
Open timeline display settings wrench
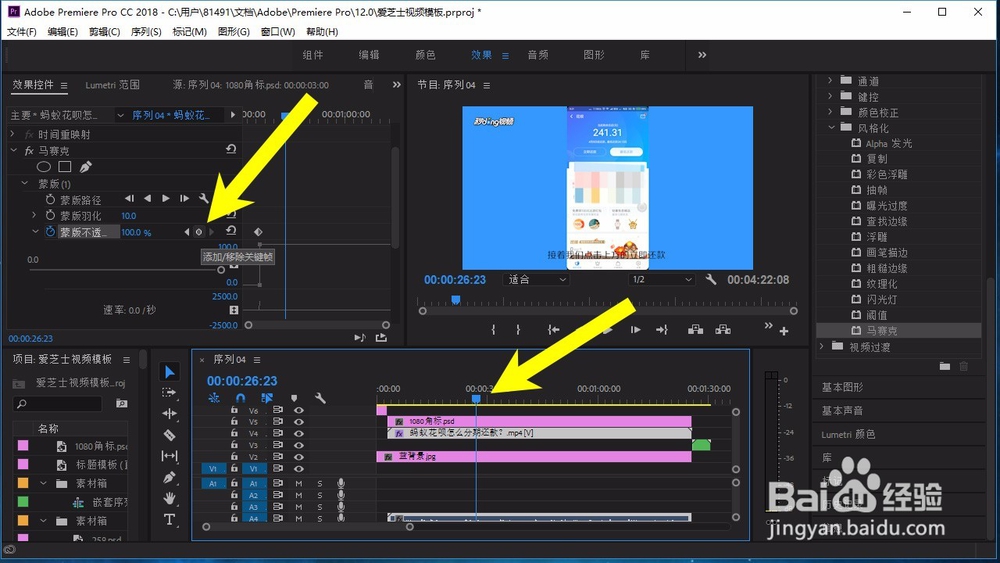320,398
